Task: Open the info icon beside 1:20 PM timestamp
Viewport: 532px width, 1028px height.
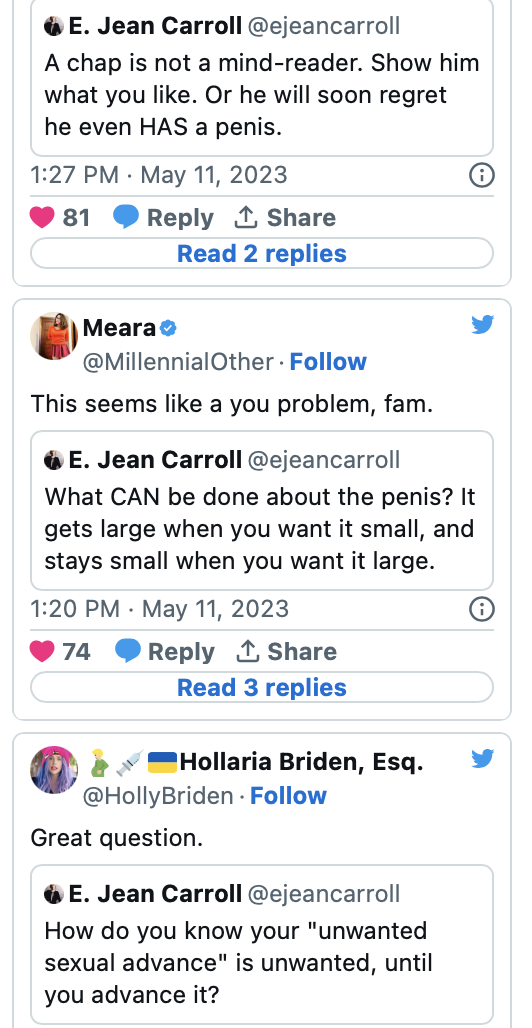Action: point(481,609)
